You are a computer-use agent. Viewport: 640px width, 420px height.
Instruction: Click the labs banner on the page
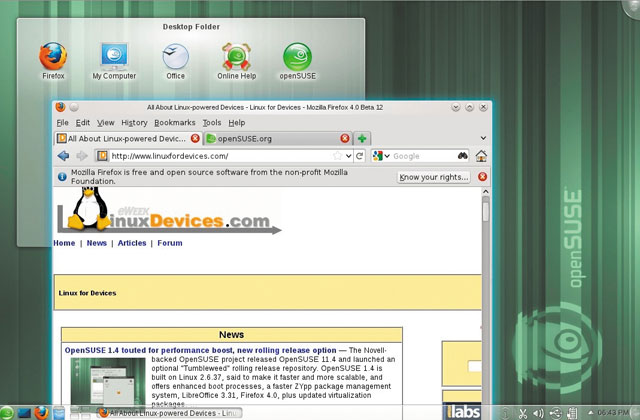(462, 411)
